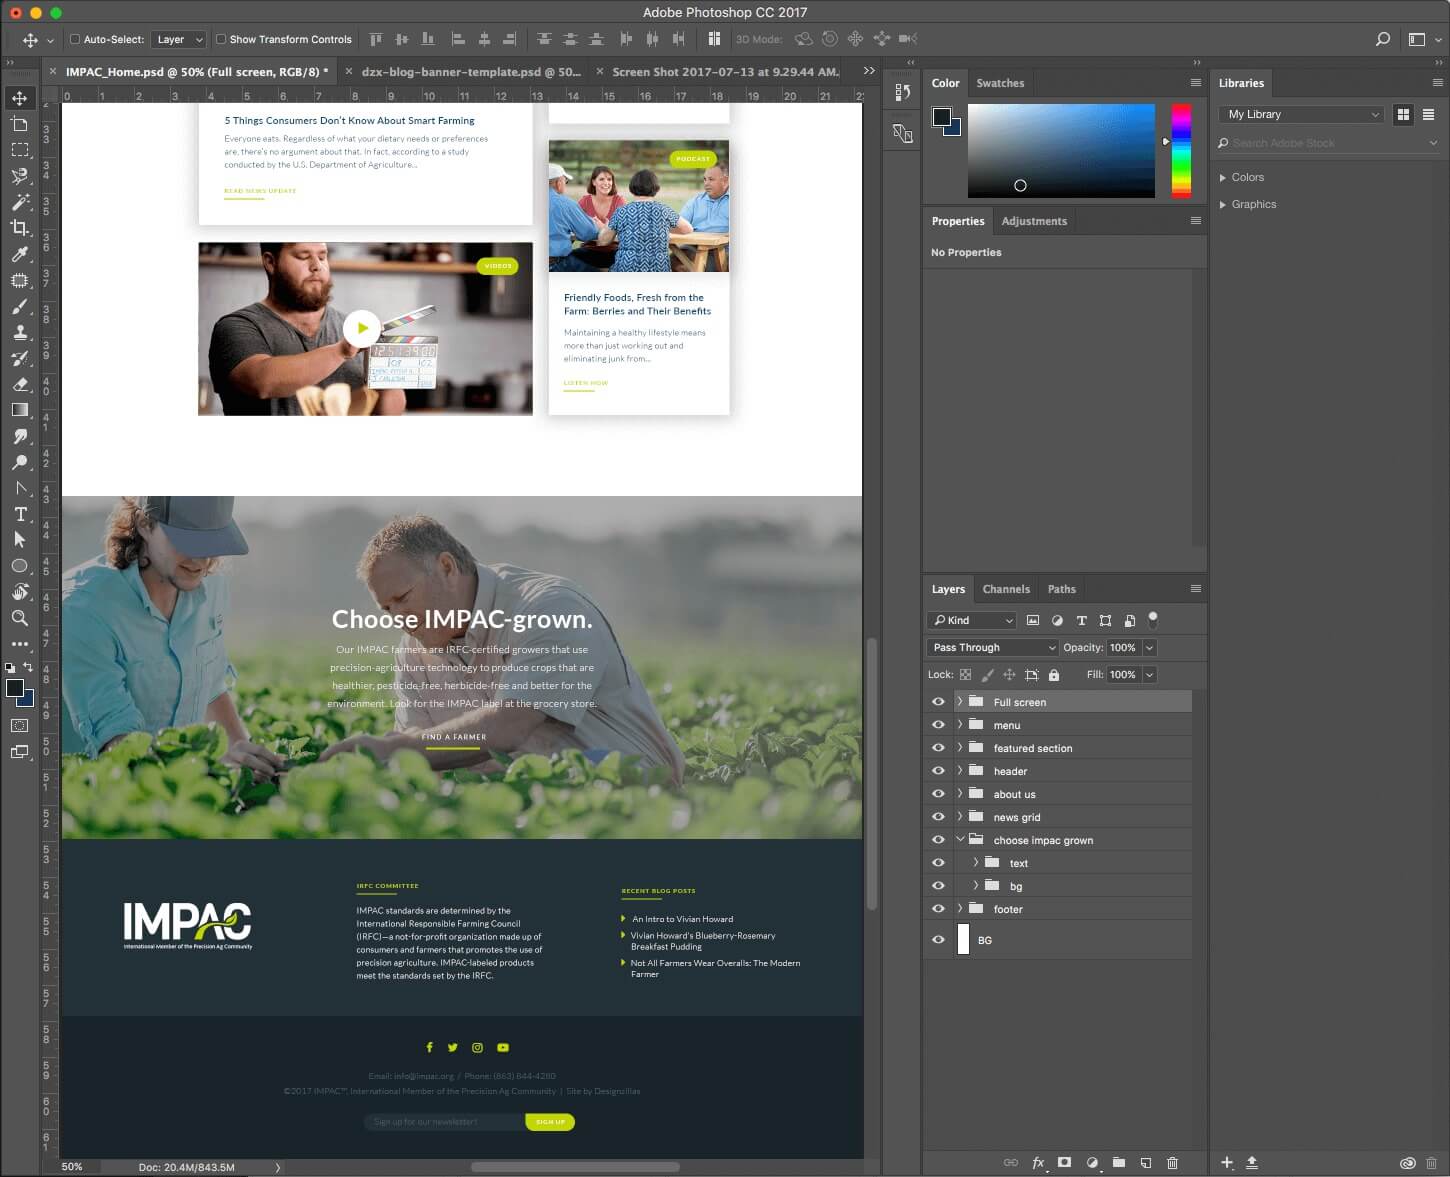Select the Hand tool
The width and height of the screenshot is (1450, 1177).
click(x=20, y=592)
